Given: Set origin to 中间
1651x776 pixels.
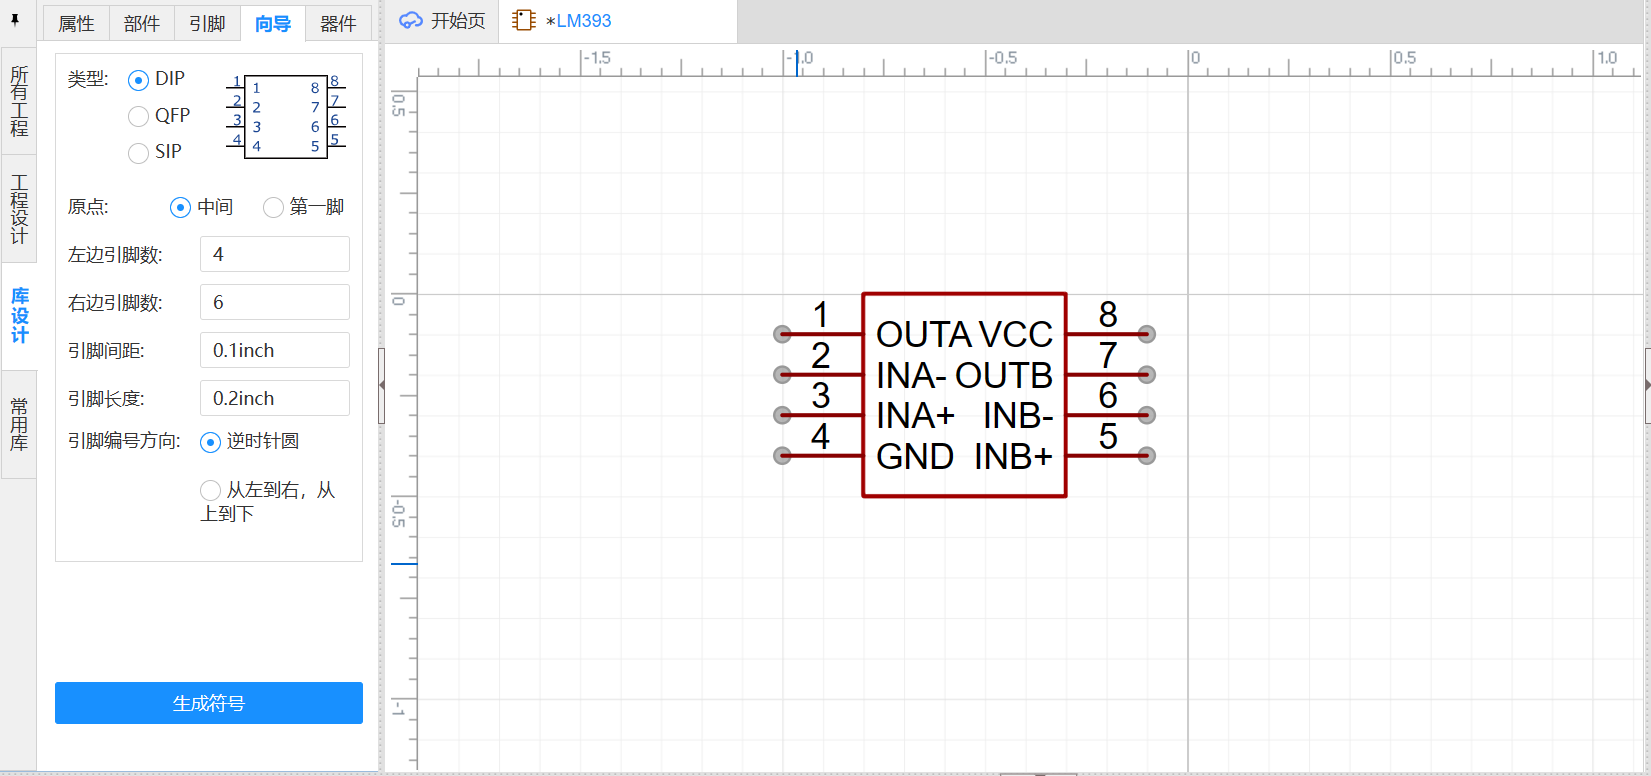Looking at the screenshot, I should coord(180,208).
